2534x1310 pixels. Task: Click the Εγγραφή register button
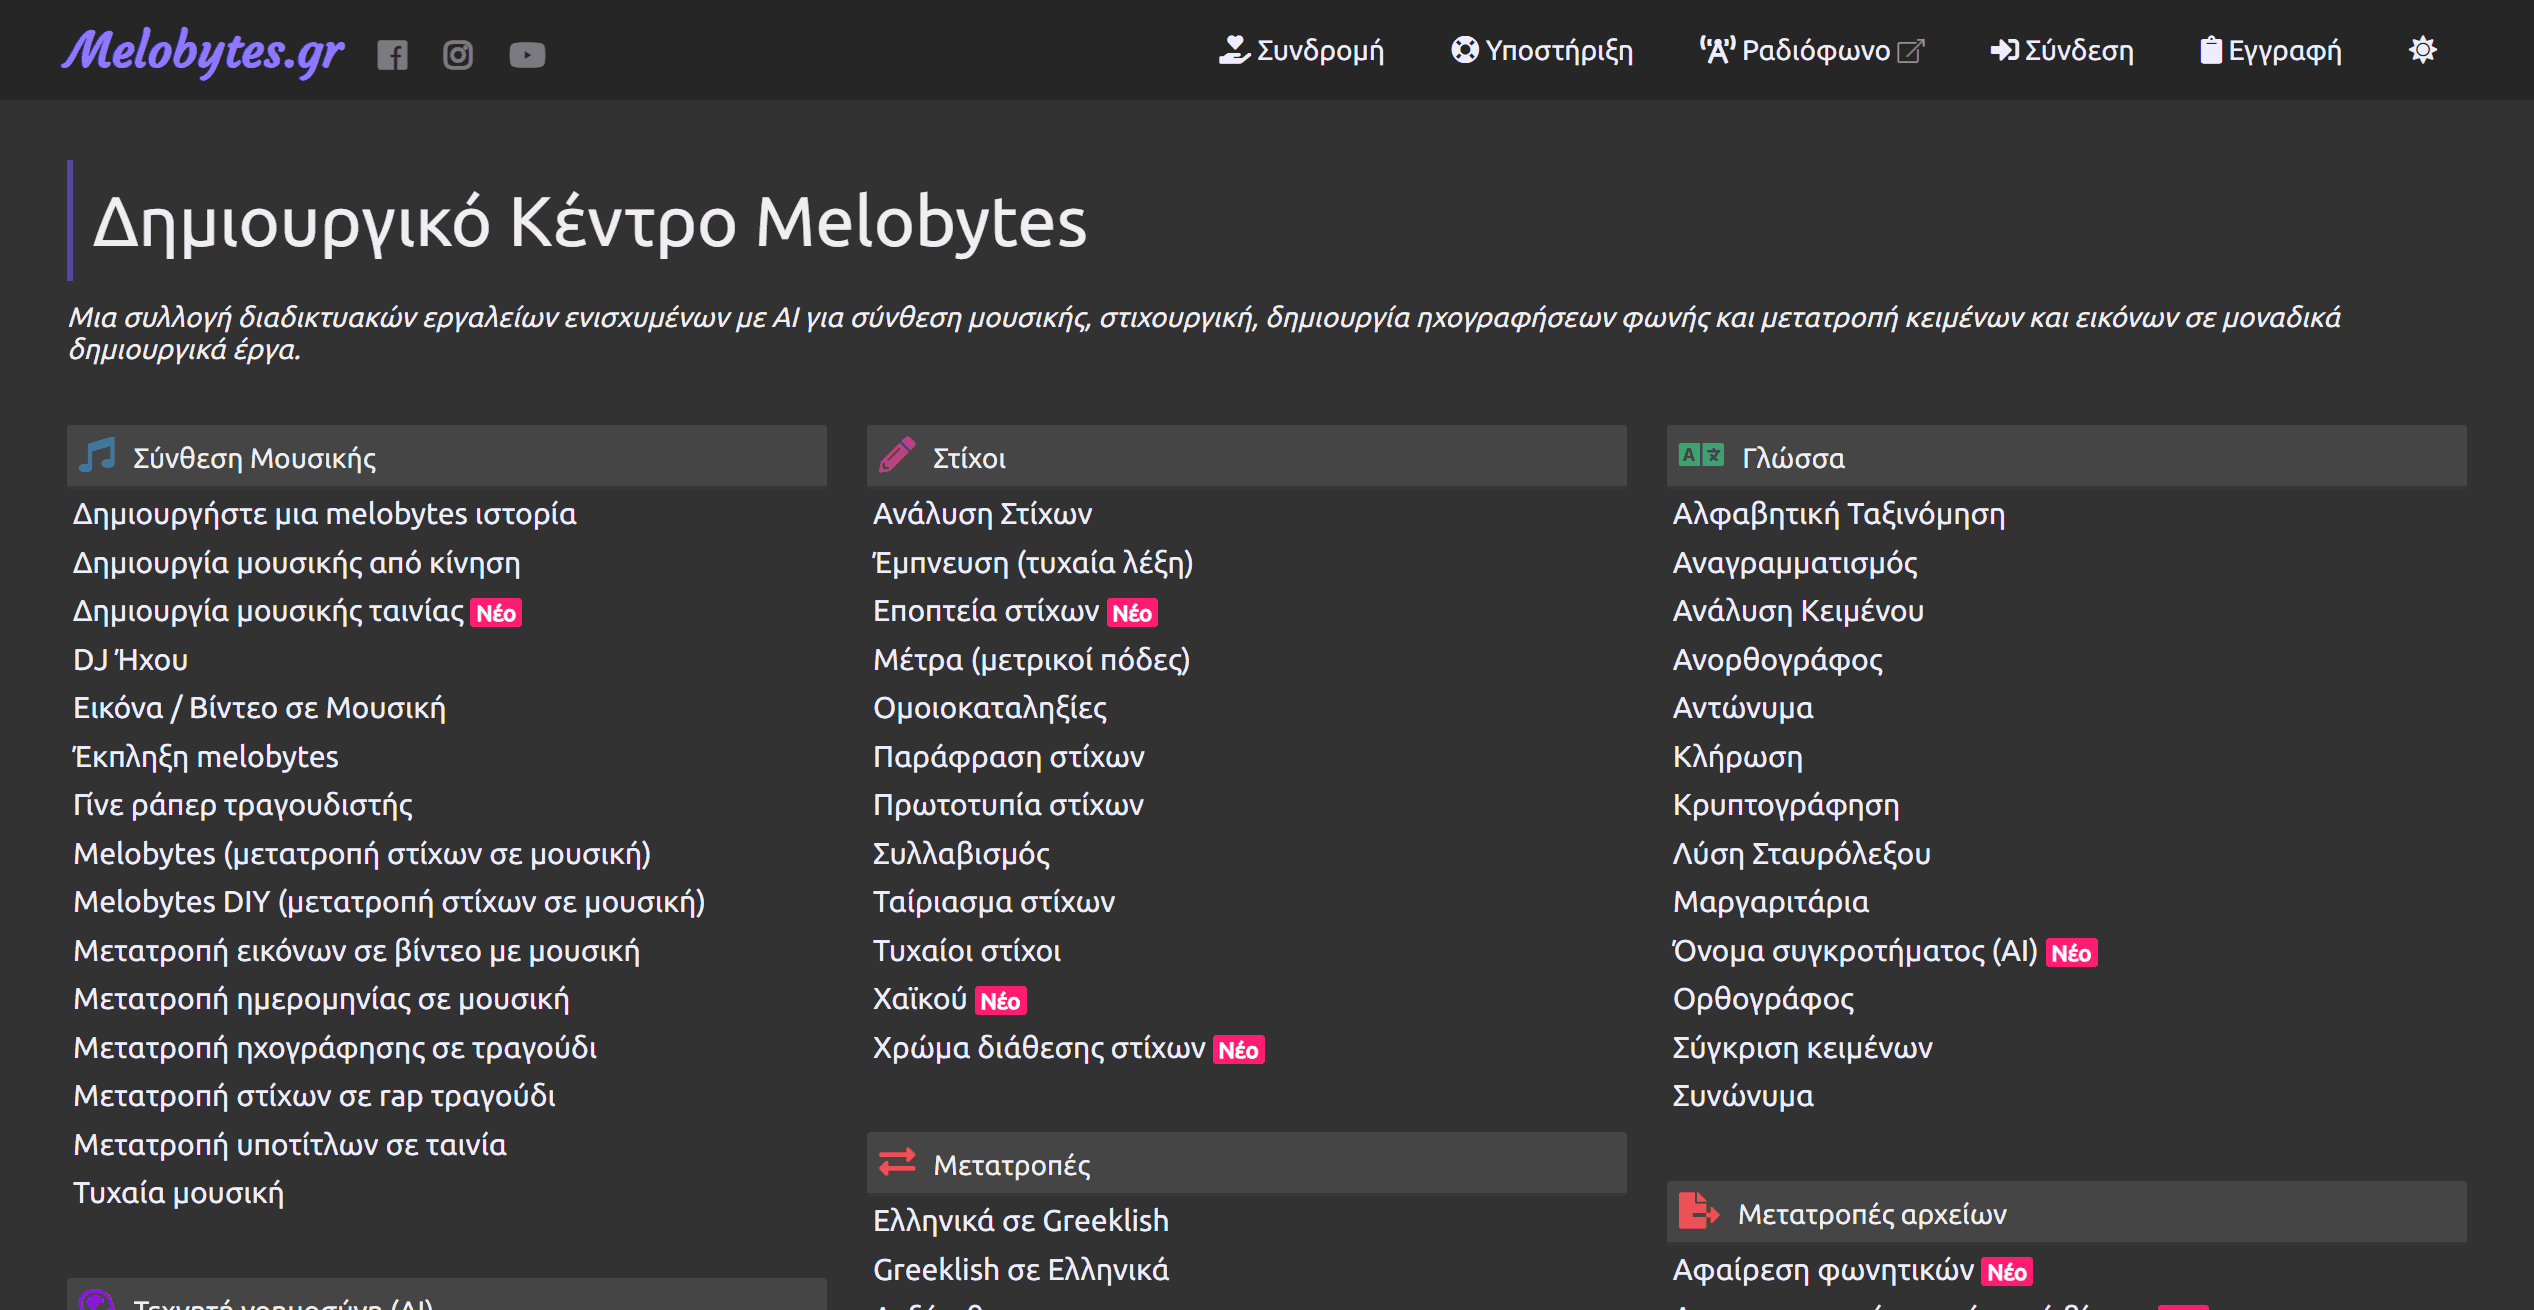2271,51
